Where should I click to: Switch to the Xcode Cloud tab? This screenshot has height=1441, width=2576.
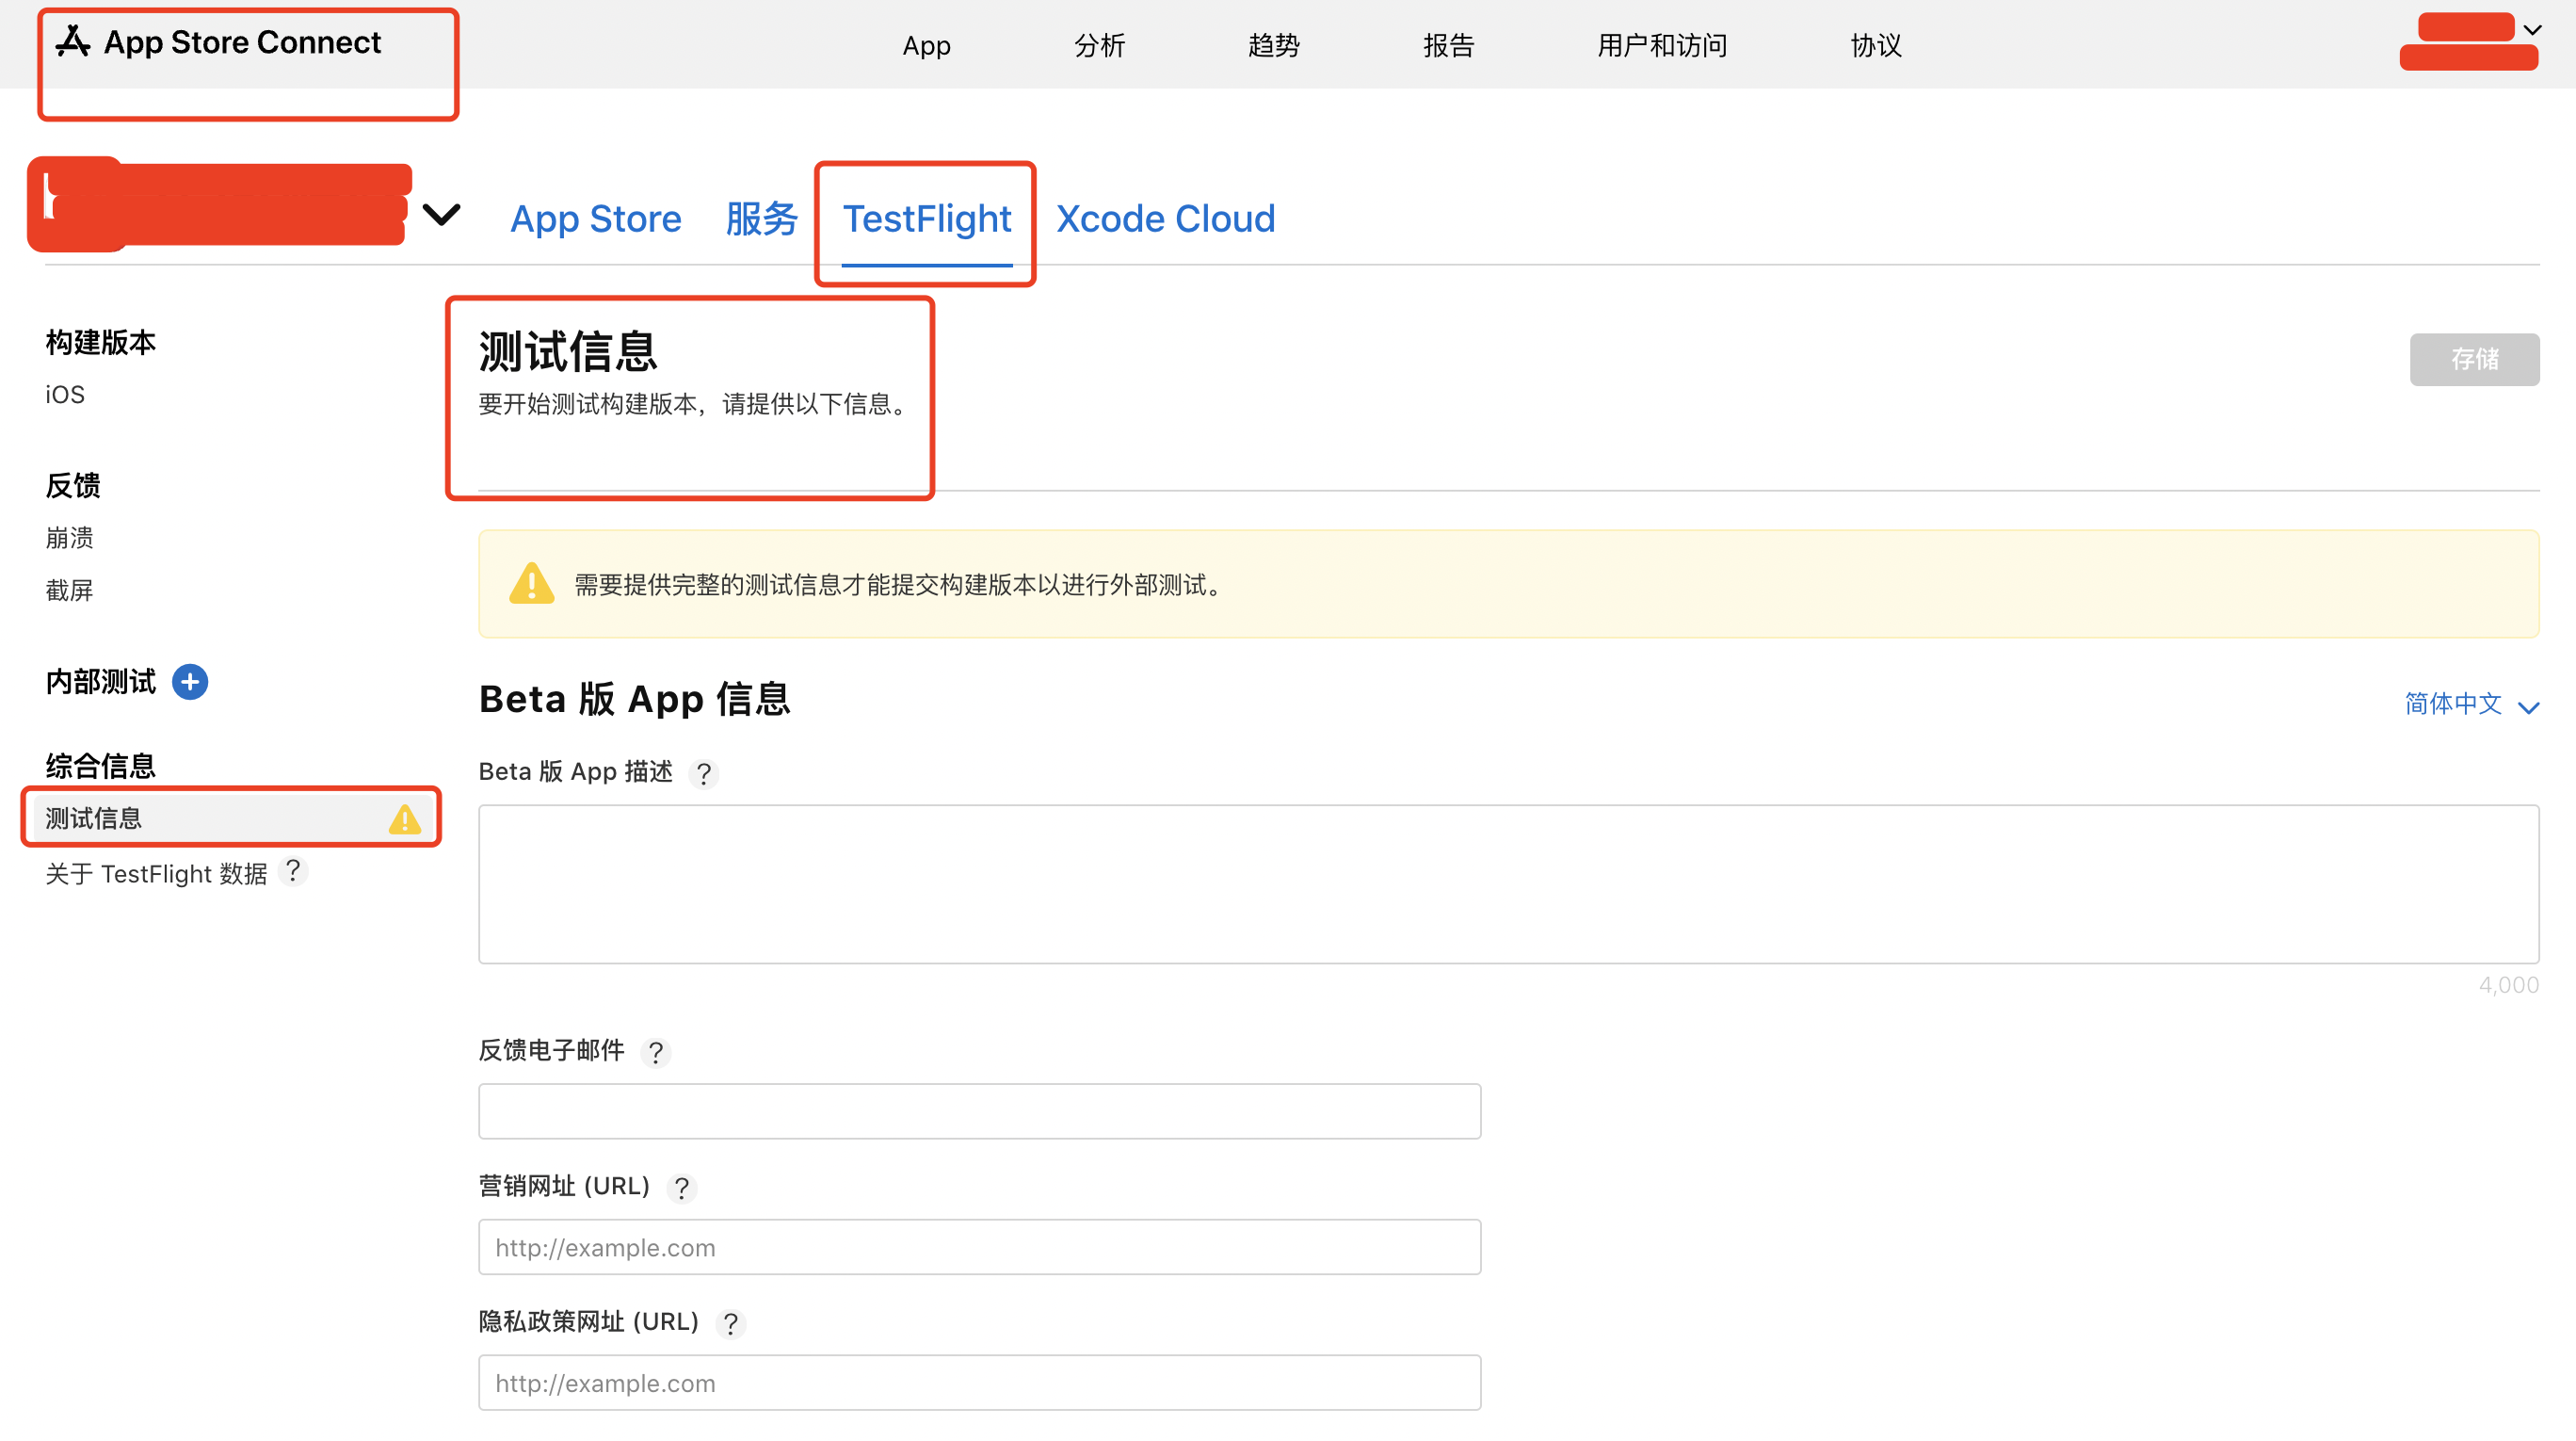click(x=1165, y=218)
